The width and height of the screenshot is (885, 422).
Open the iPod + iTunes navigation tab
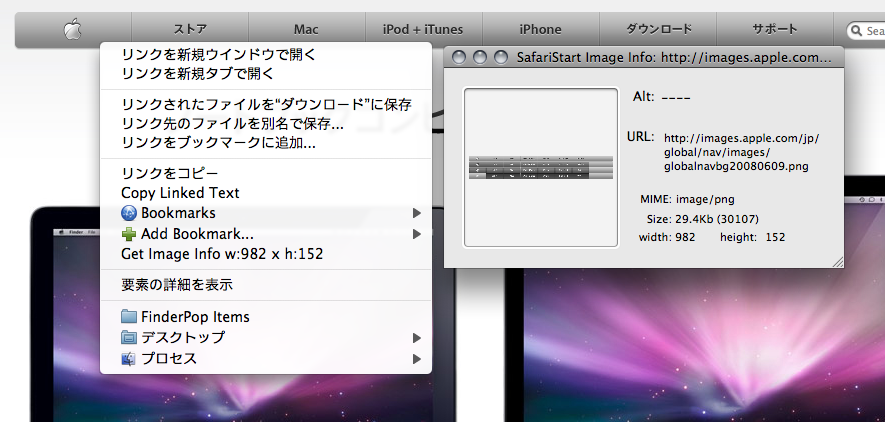(423, 29)
